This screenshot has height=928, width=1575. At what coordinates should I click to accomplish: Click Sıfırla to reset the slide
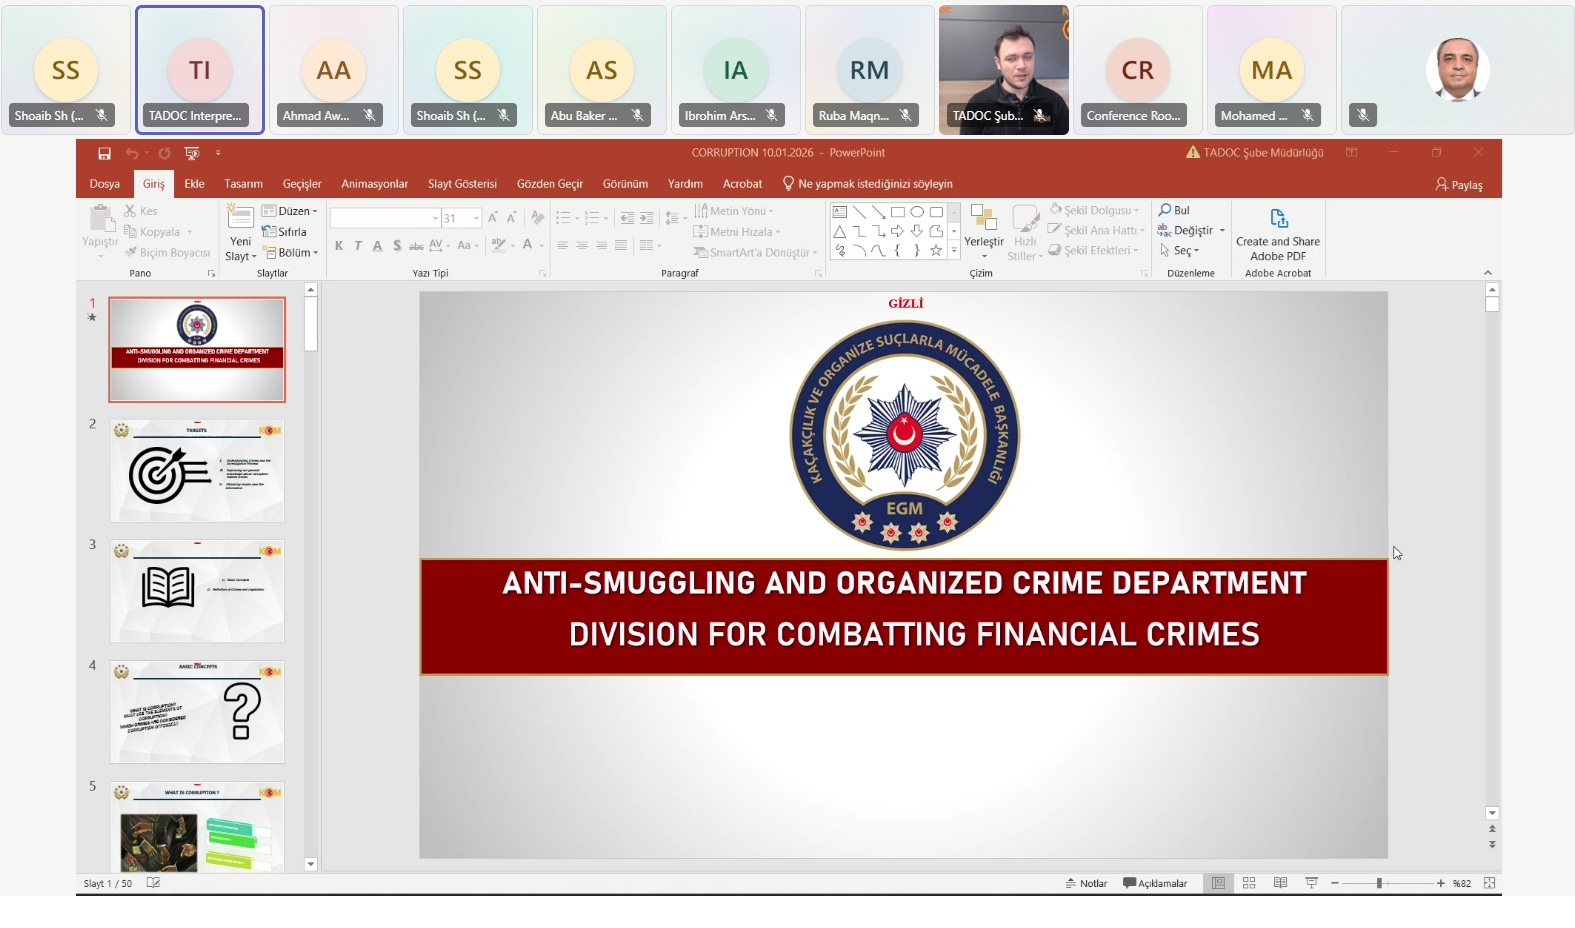click(x=285, y=232)
